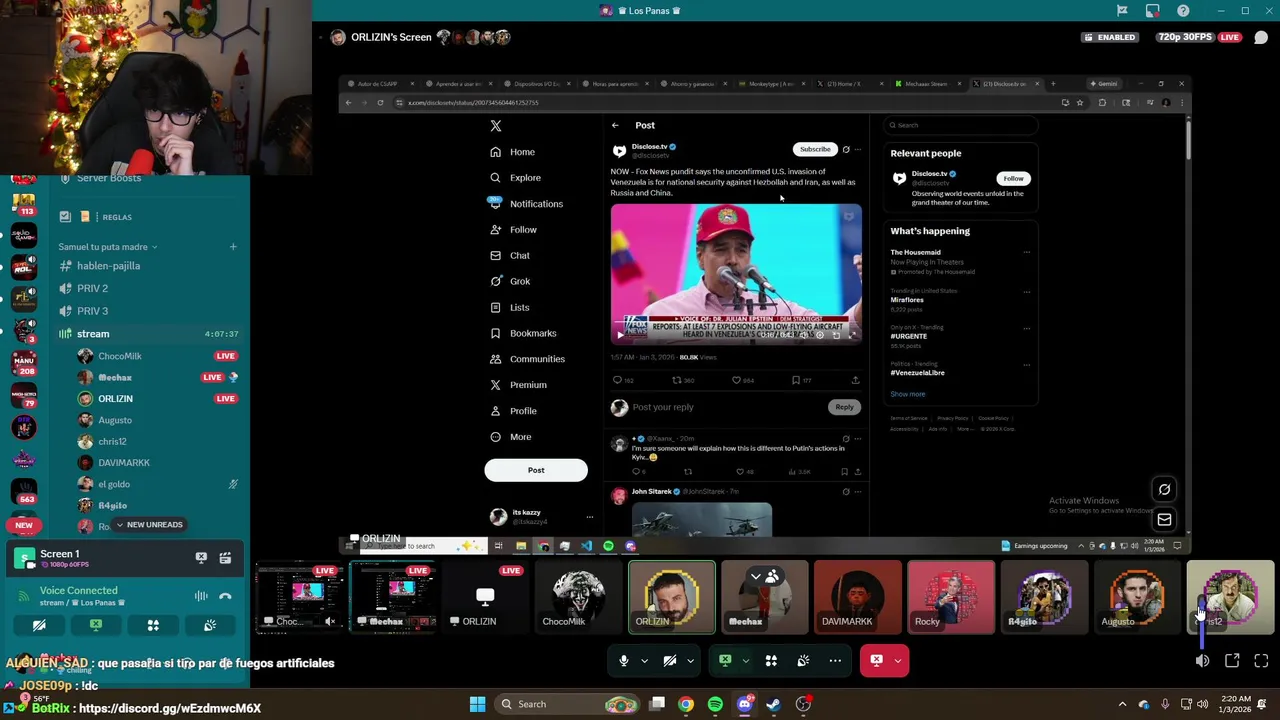Open Discord inbox icon in title bar
The width and height of the screenshot is (1280, 720).
tap(1153, 11)
